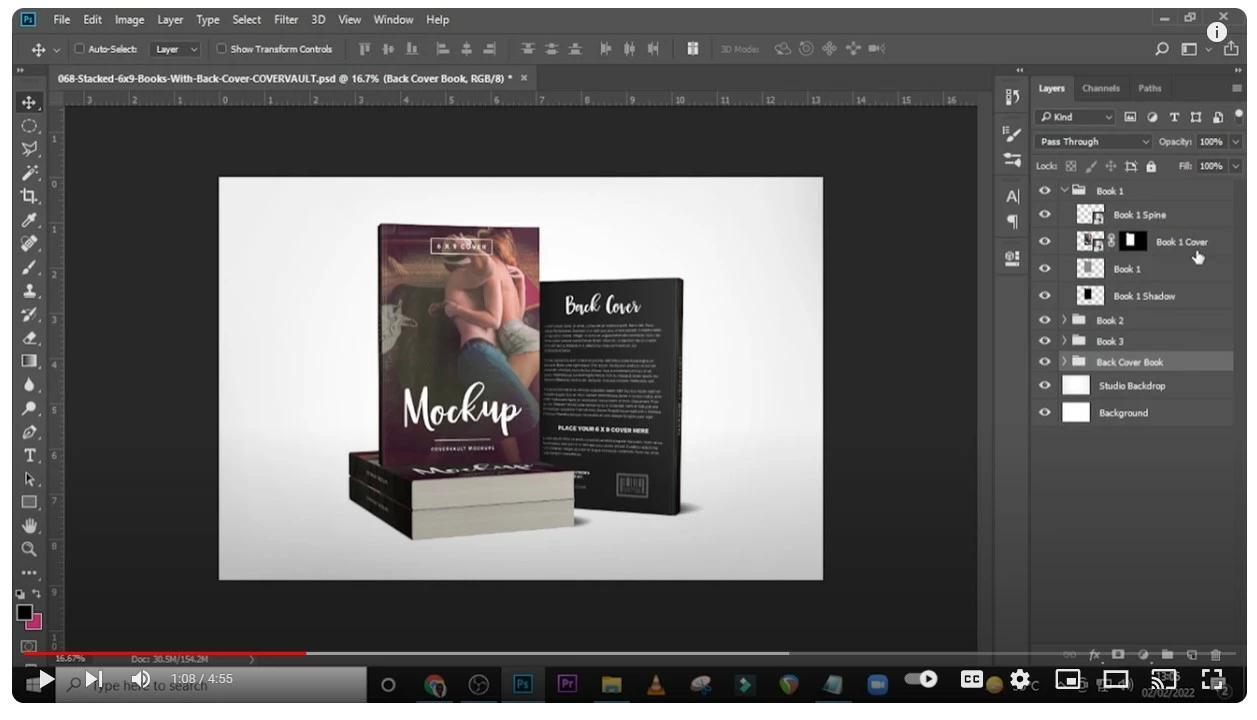
Task: Open the Image menu
Action: (130, 19)
